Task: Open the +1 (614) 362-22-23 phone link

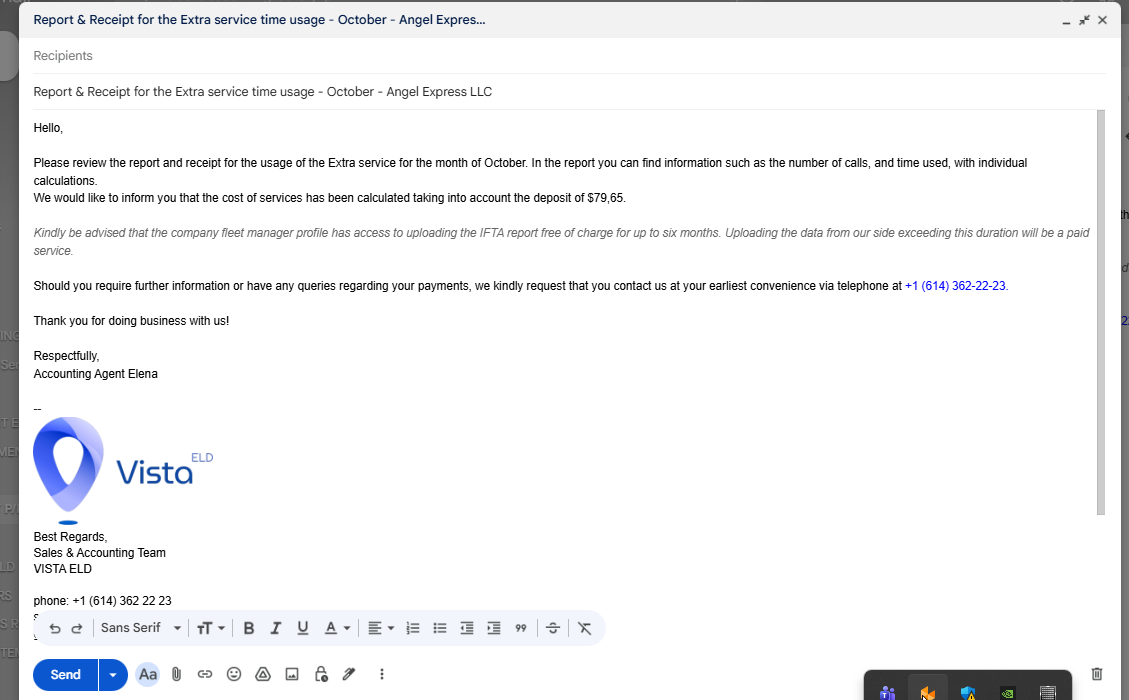Action: (955, 286)
